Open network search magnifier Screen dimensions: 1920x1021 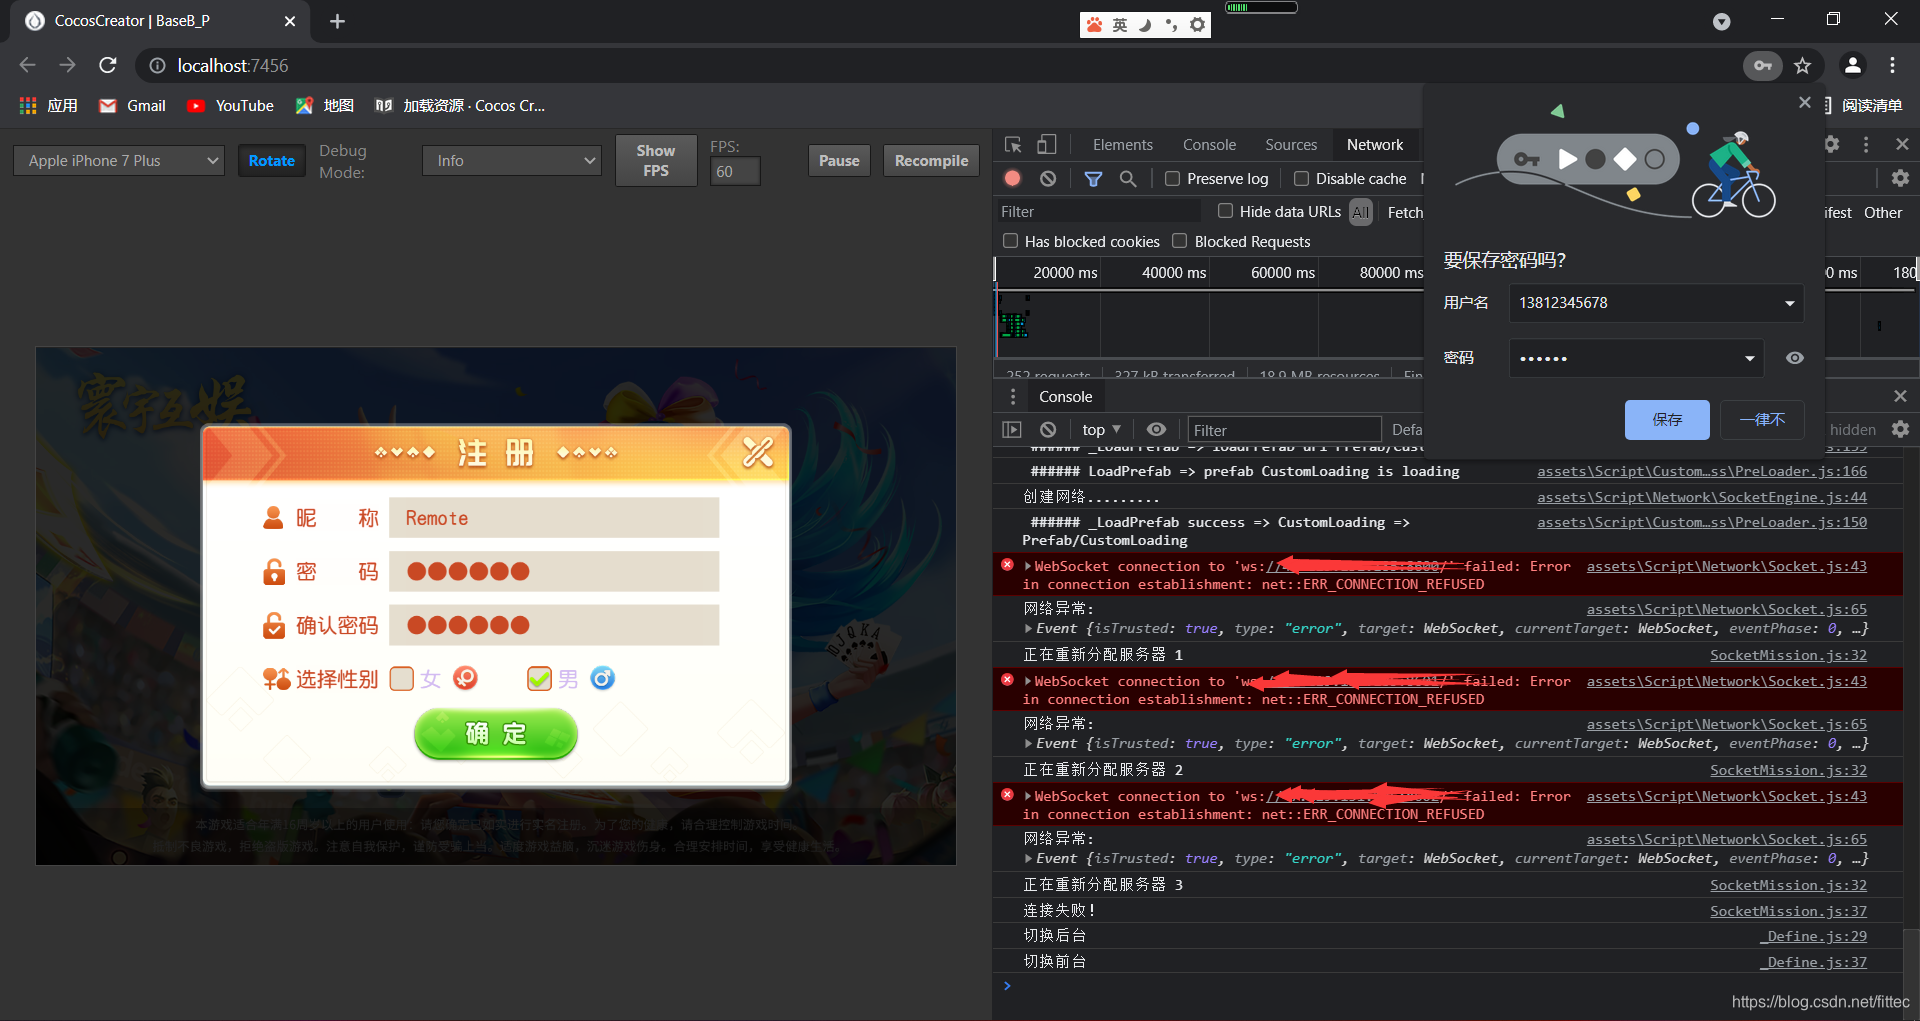click(1127, 178)
